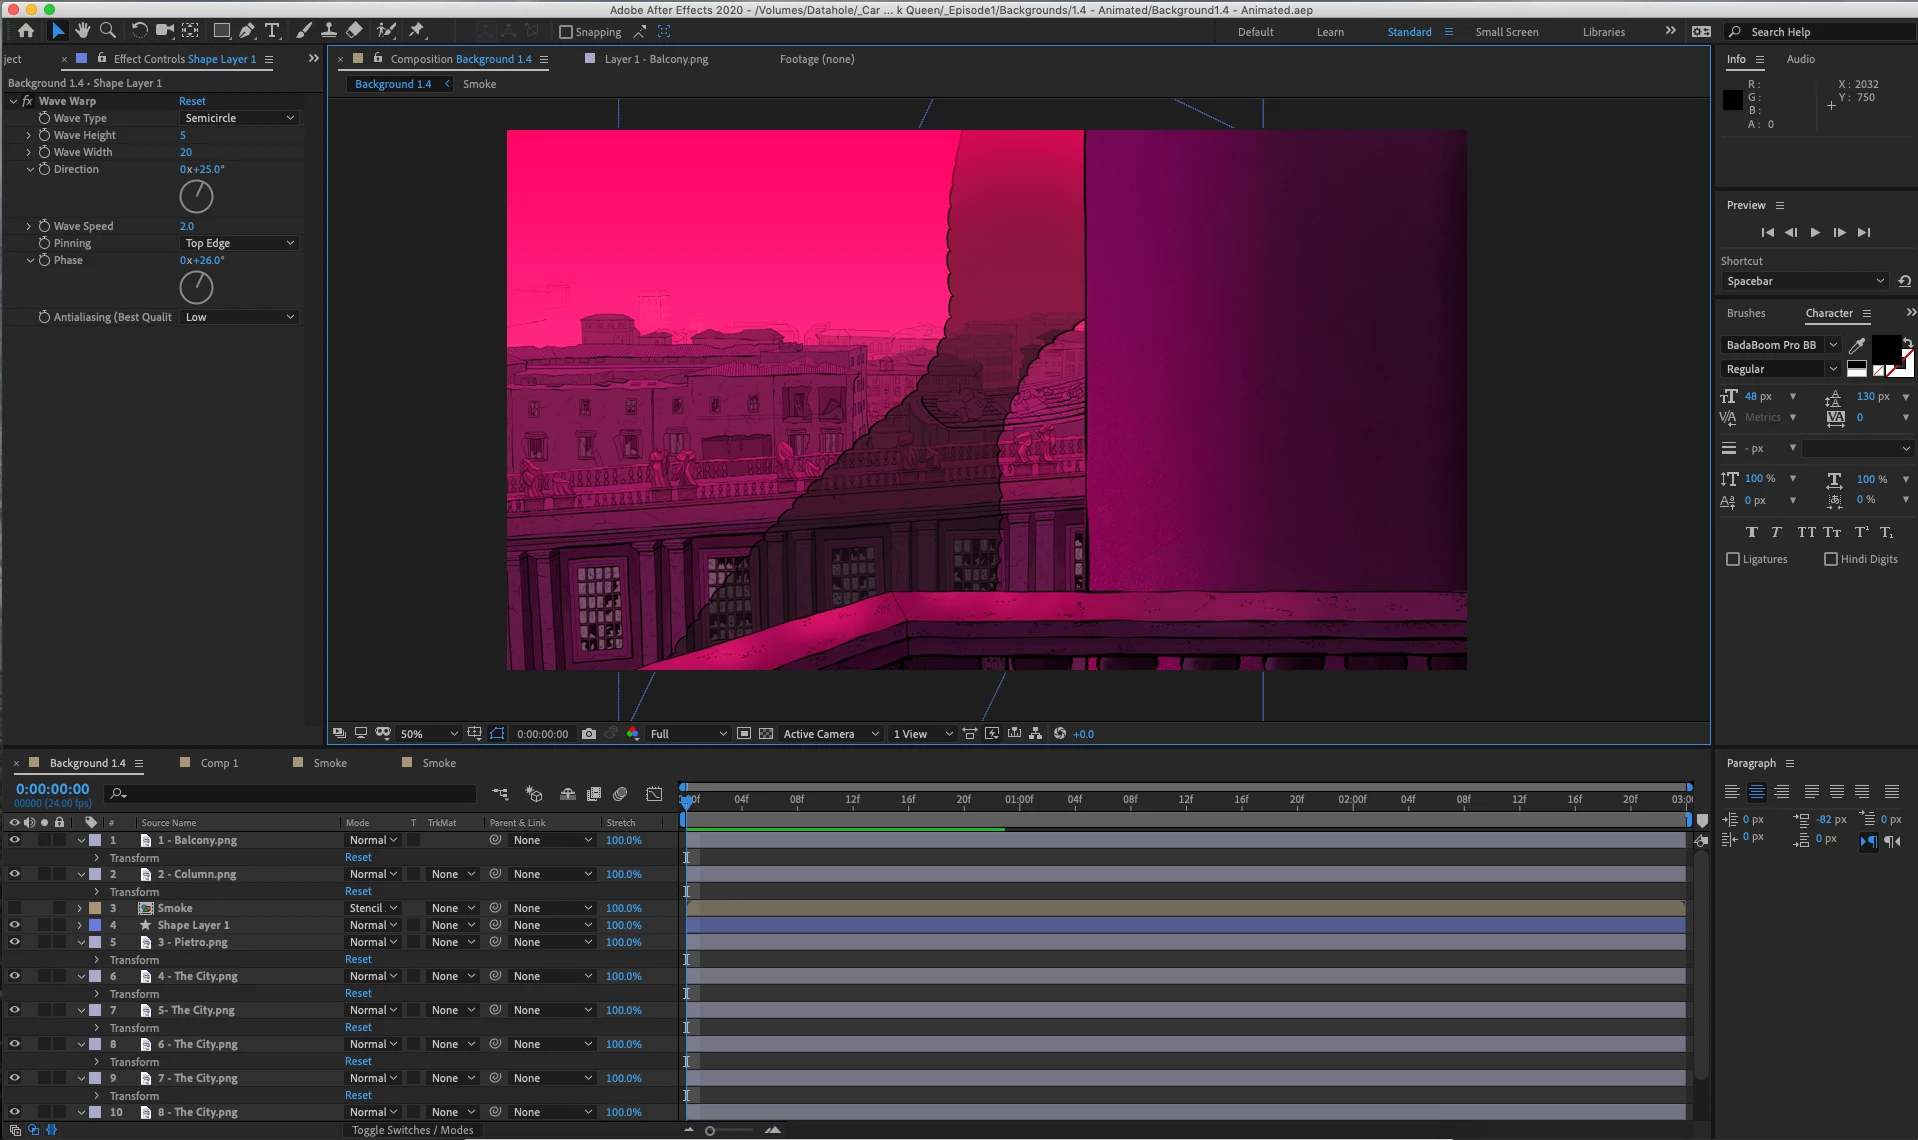Hide the 1 - Balcony.png layer
Image resolution: width=1918 pixels, height=1140 pixels.
[x=14, y=840]
